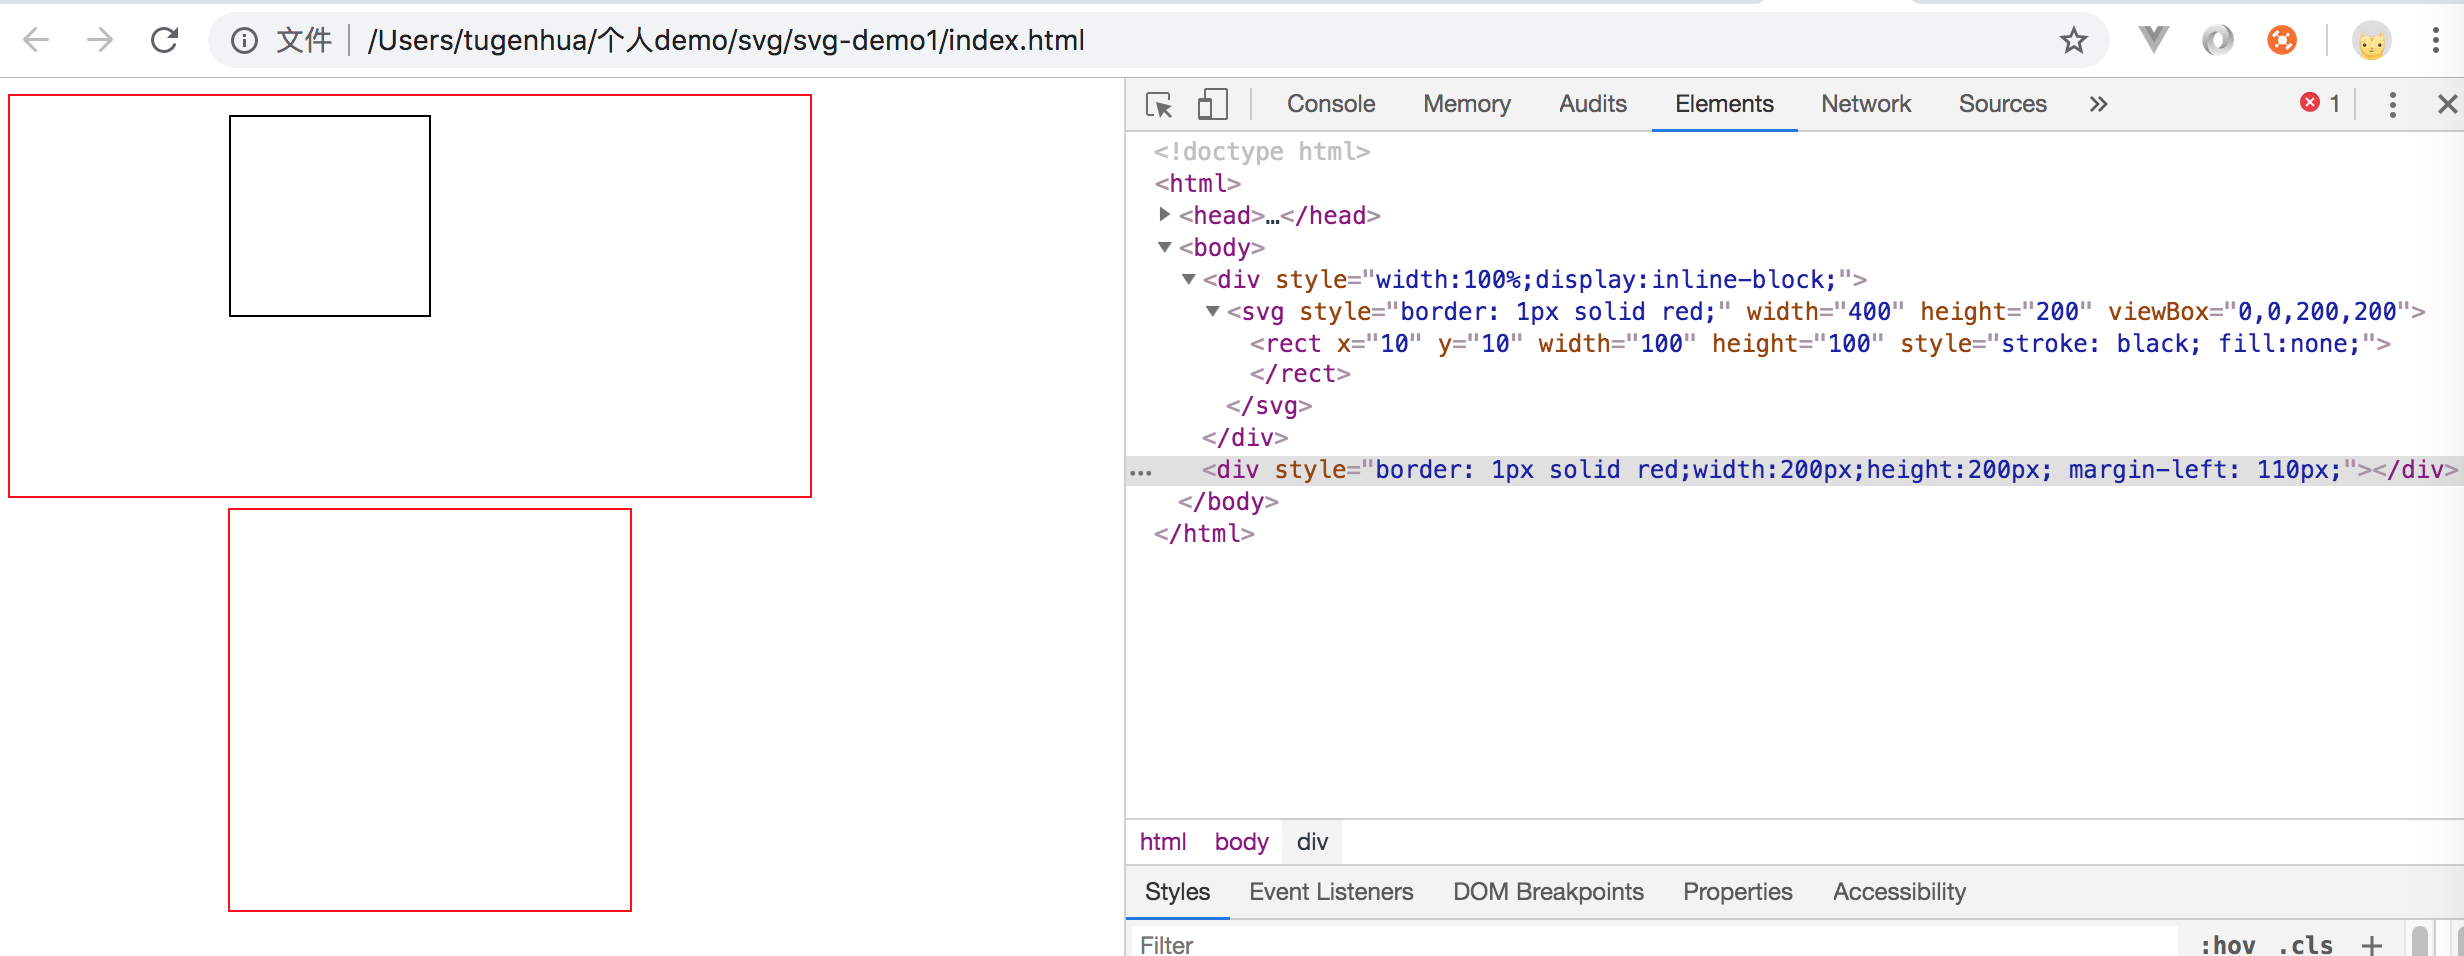This screenshot has width=2464, height=956.
Task: Toggle the .cls class editor
Action: 2305,944
